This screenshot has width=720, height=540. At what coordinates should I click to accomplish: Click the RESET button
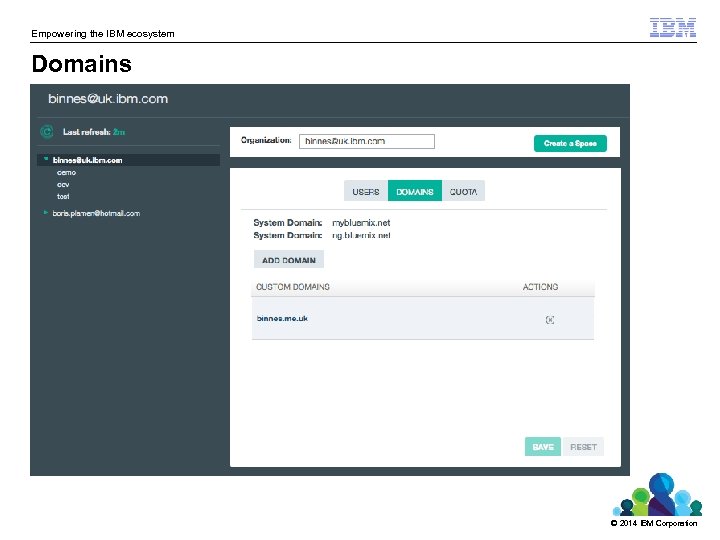pos(583,446)
